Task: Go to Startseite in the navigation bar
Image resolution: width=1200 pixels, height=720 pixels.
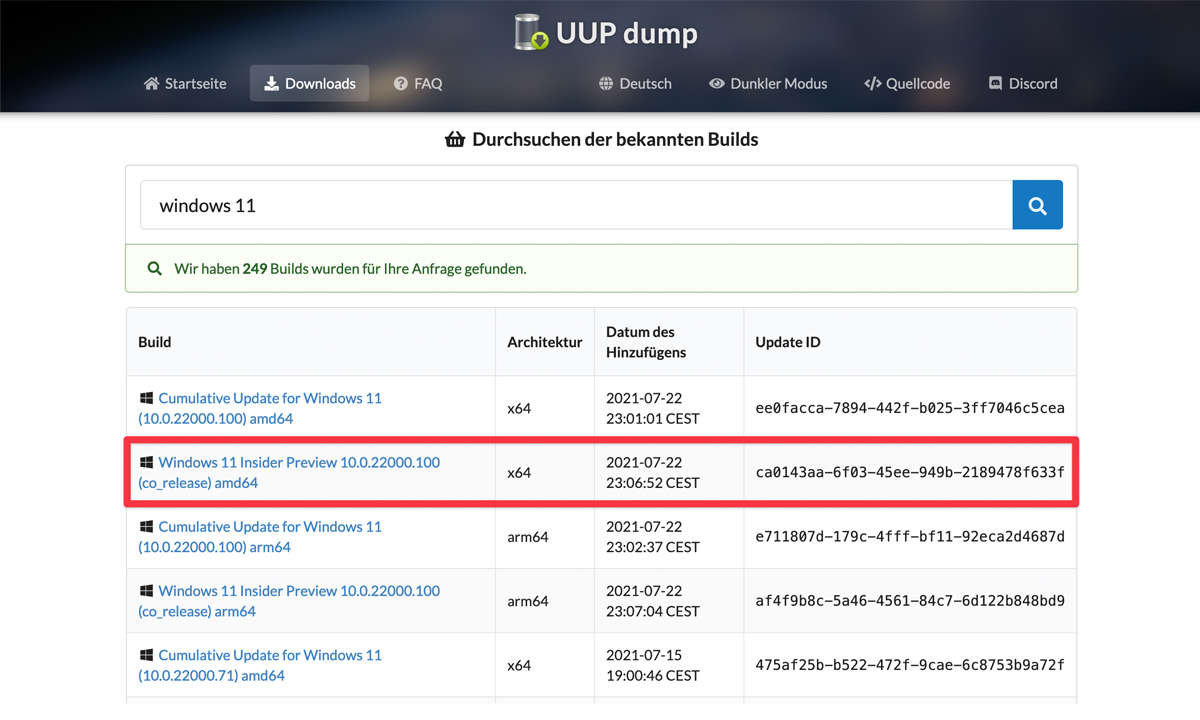Action: [x=185, y=83]
